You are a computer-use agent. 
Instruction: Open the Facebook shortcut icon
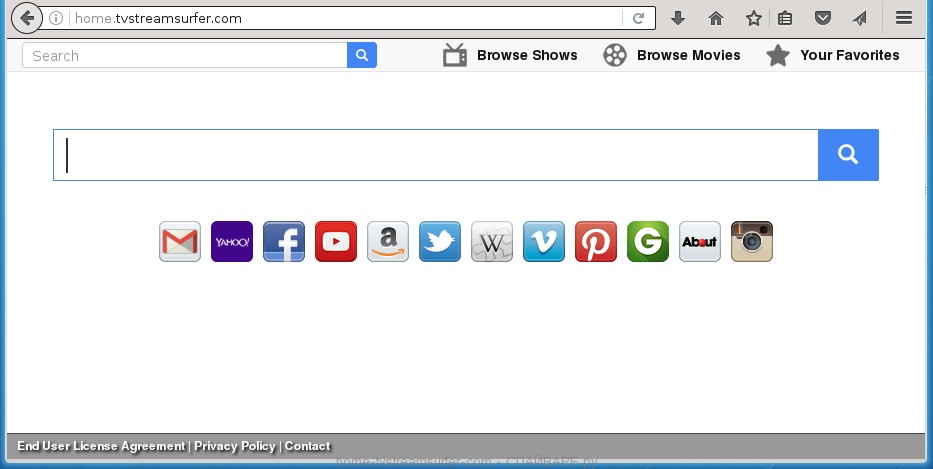284,242
